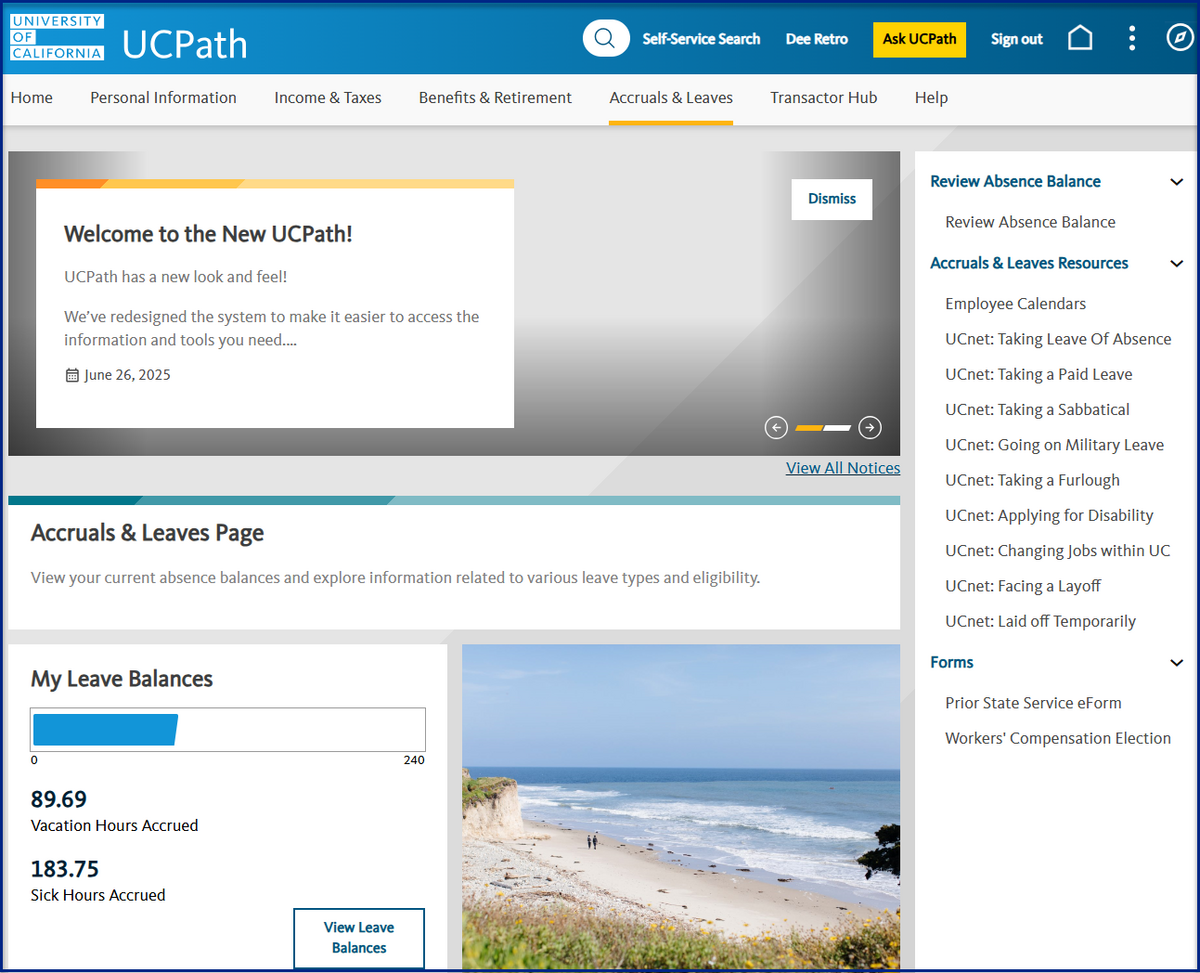1200x973 pixels.
Task: Select the second carousel indicator bar
Action: click(x=837, y=428)
